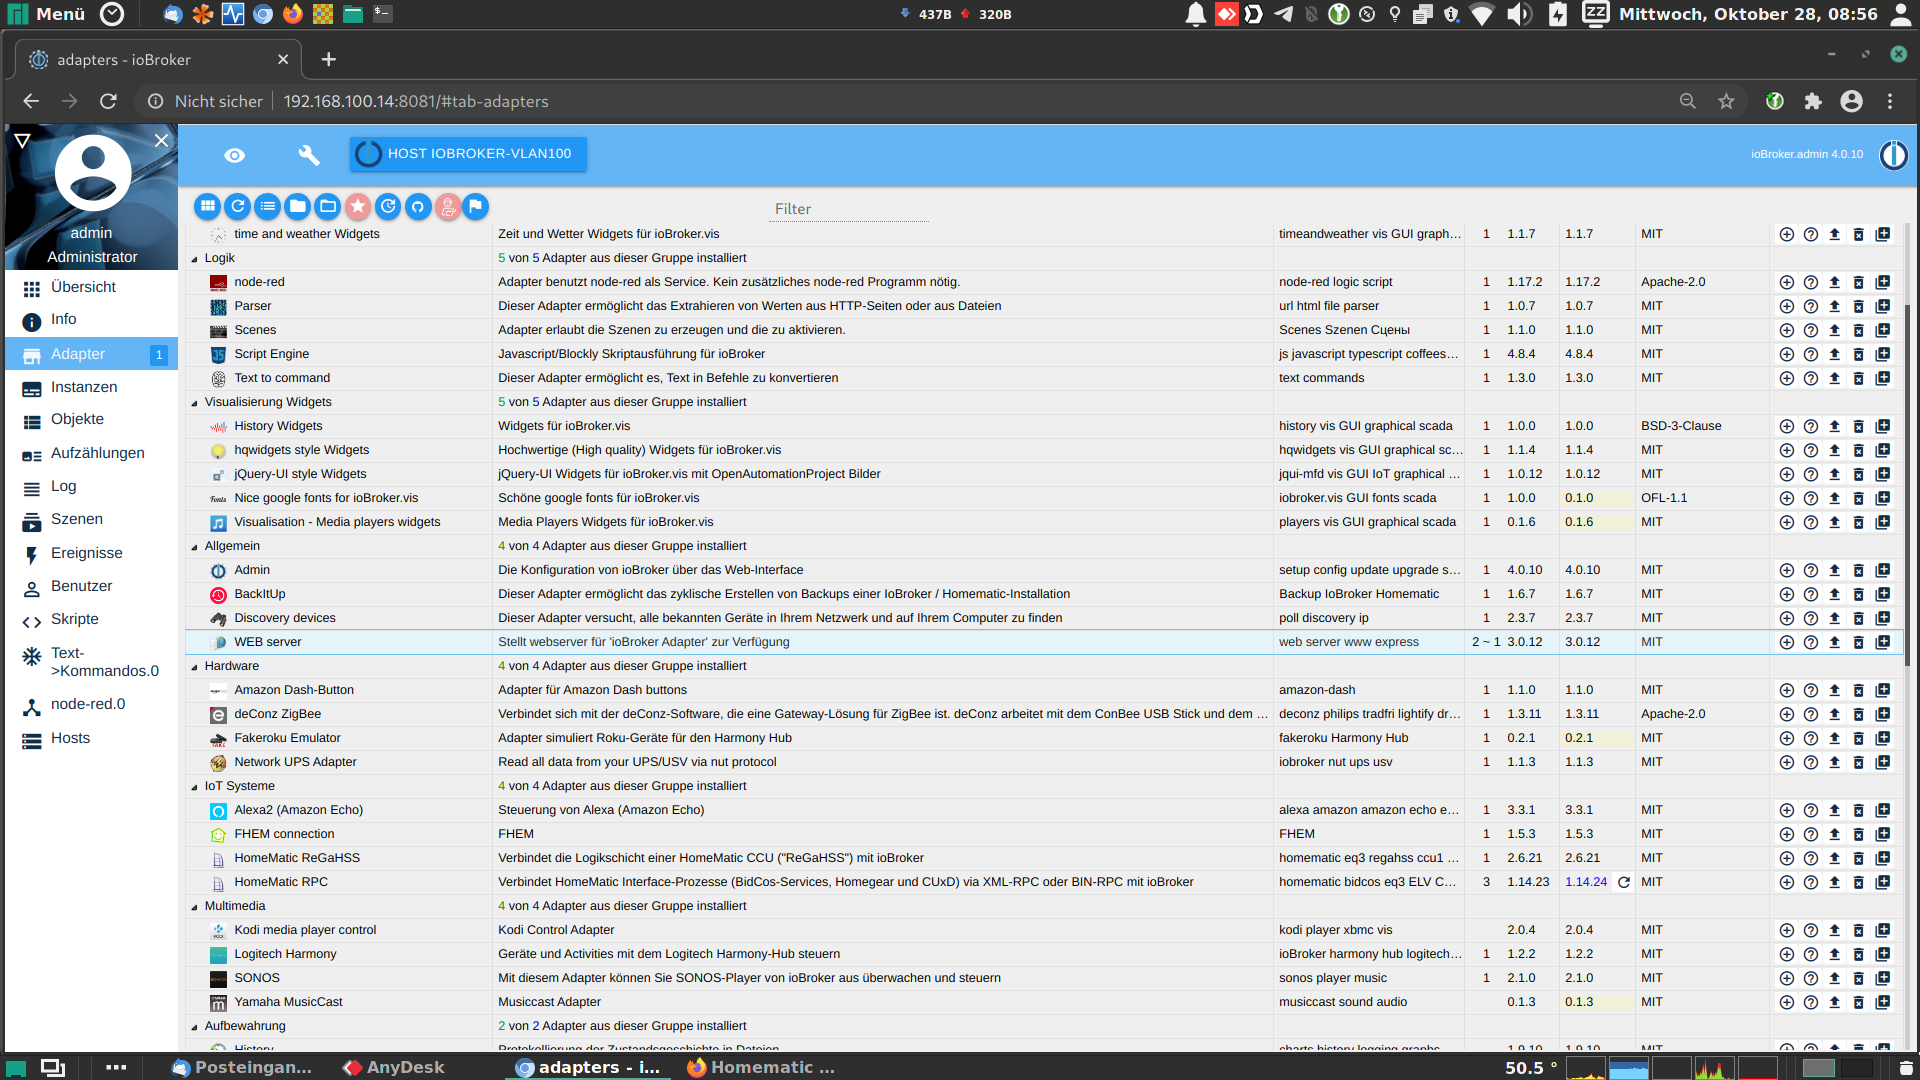The image size is (1920, 1080).
Task: Collapse the Allgemein group
Action: 195,547
